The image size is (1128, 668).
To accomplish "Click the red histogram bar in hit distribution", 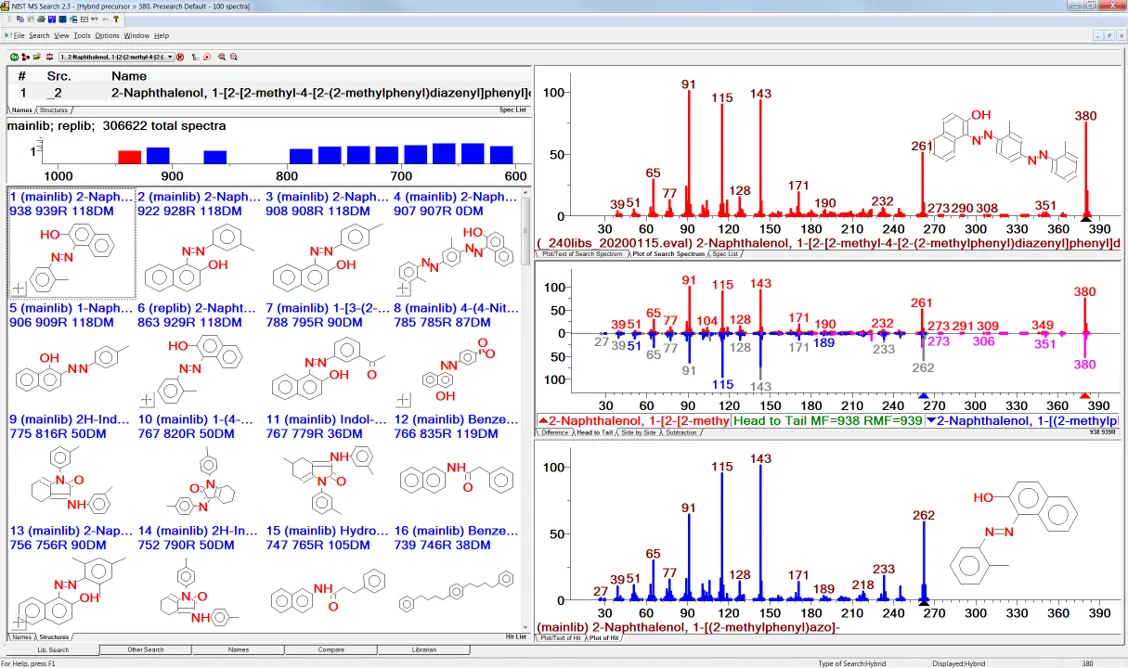I will click(129, 157).
